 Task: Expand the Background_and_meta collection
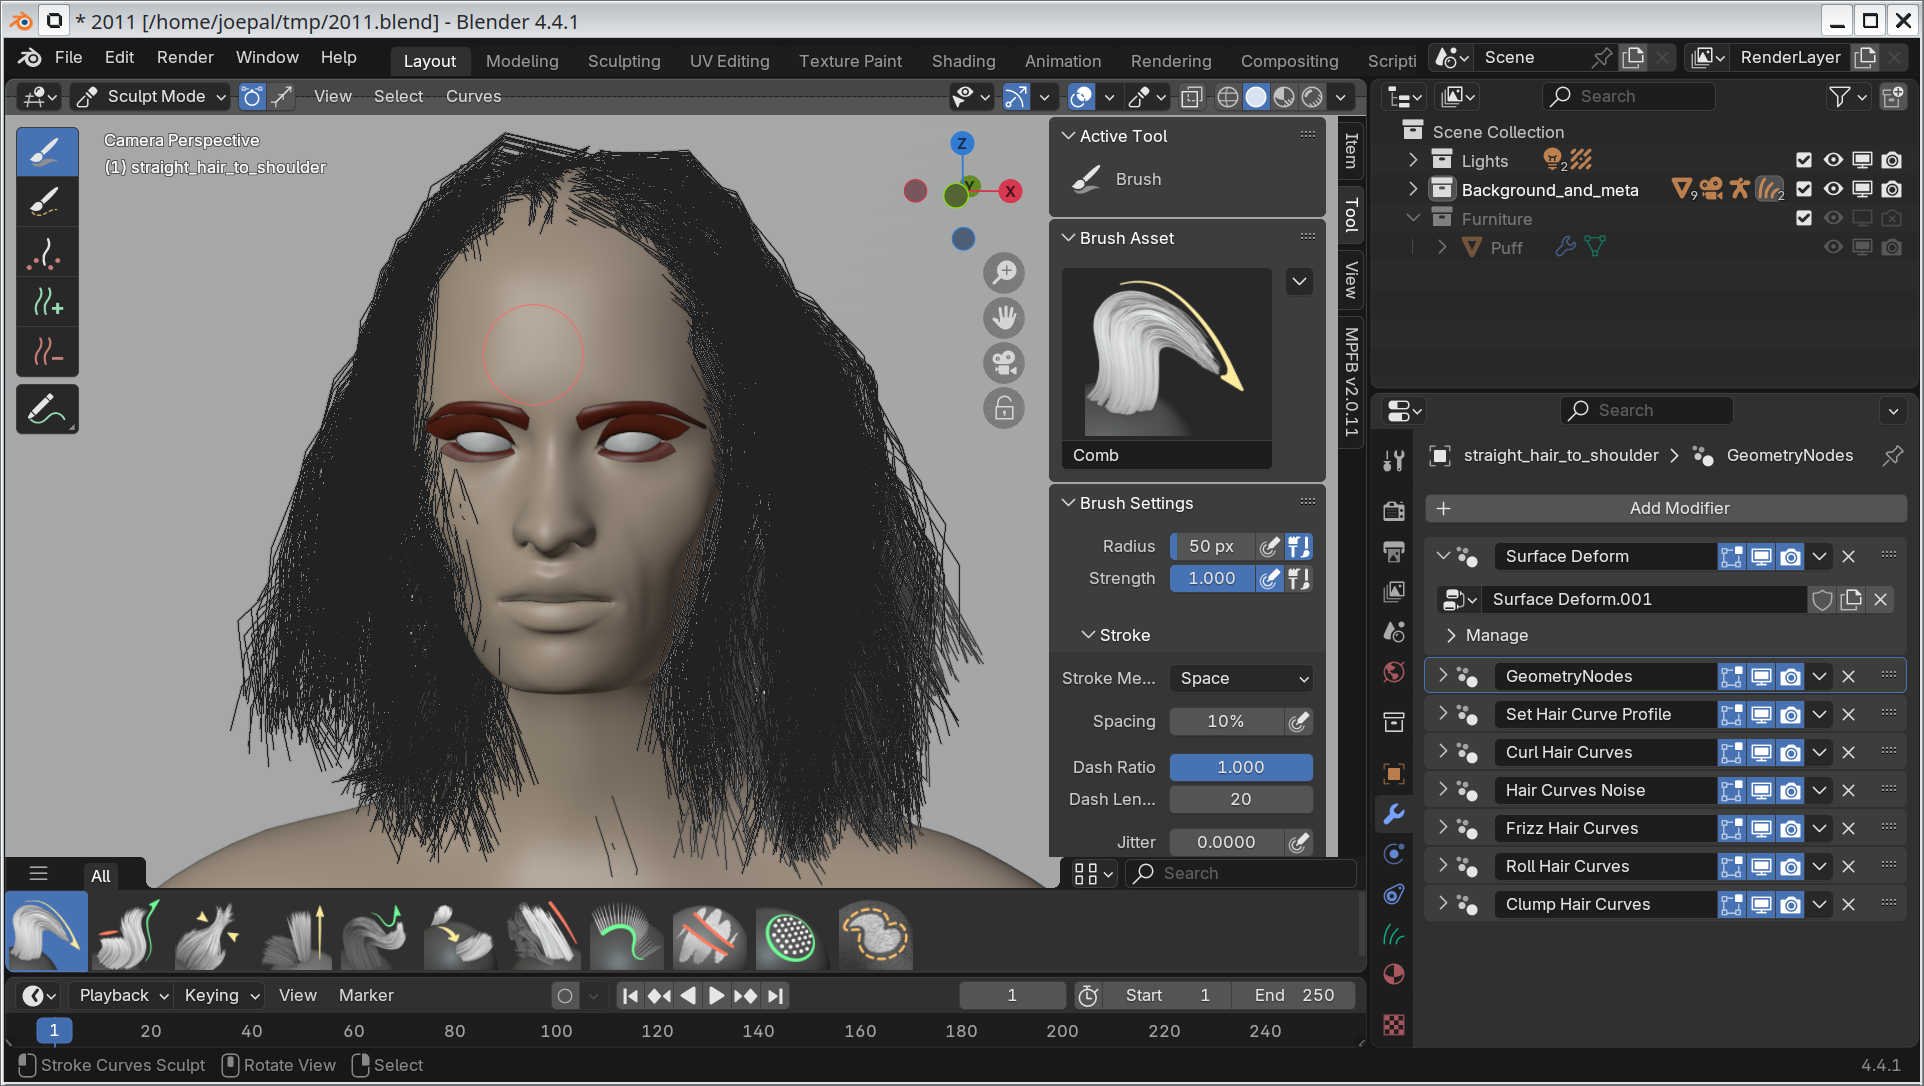1412,189
